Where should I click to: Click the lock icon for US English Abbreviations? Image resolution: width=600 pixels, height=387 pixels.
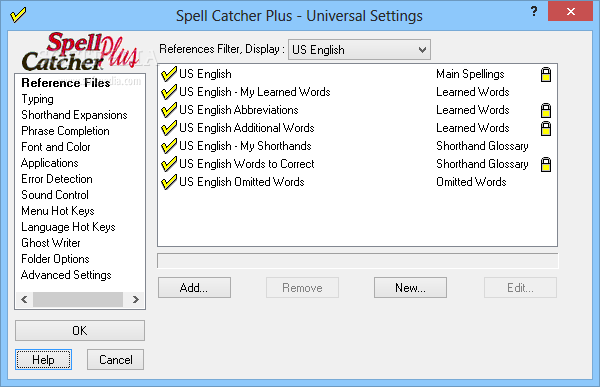tap(546, 110)
